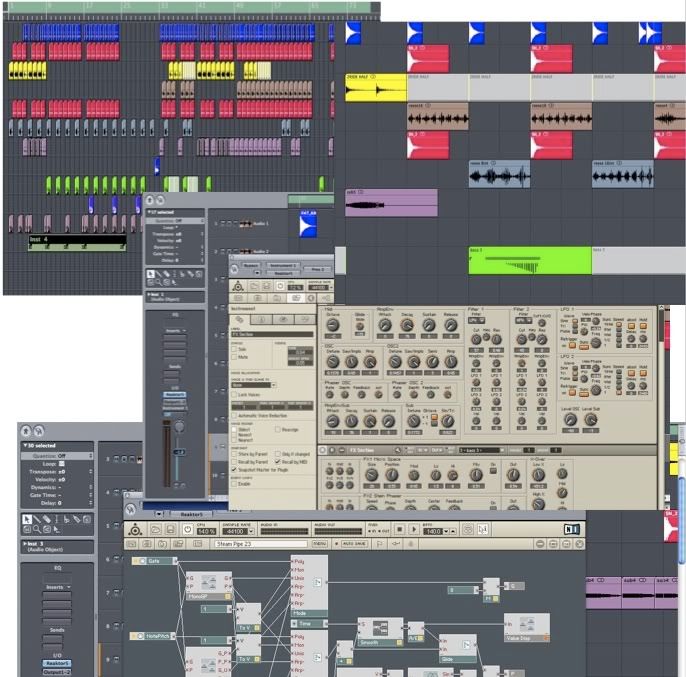686x677 pixels.
Task: Uncheck the Recall by MIDI option
Action: click(277, 461)
